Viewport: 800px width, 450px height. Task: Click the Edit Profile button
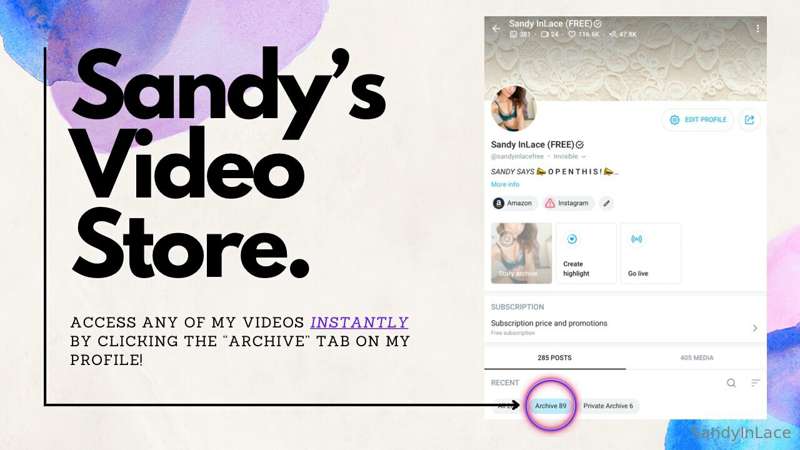click(x=697, y=120)
